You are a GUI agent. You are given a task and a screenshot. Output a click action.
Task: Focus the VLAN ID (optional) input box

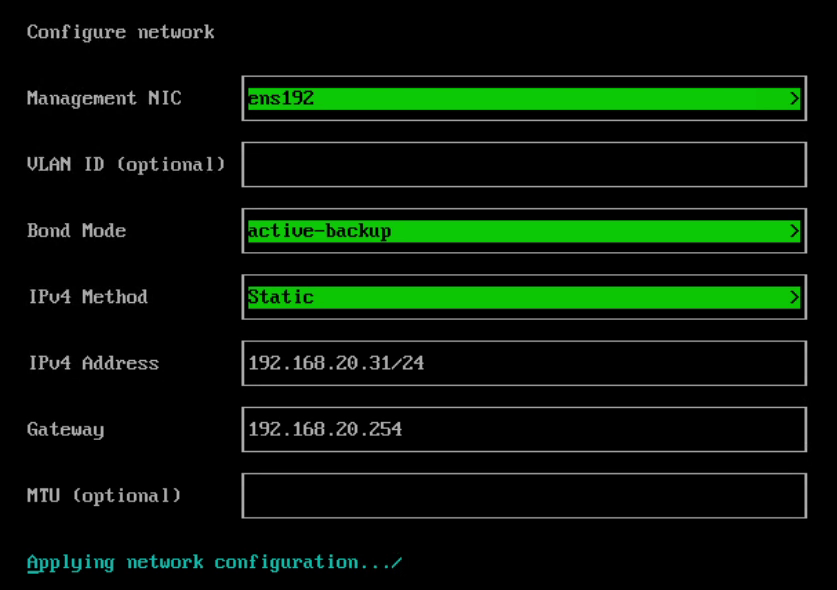click(524, 165)
